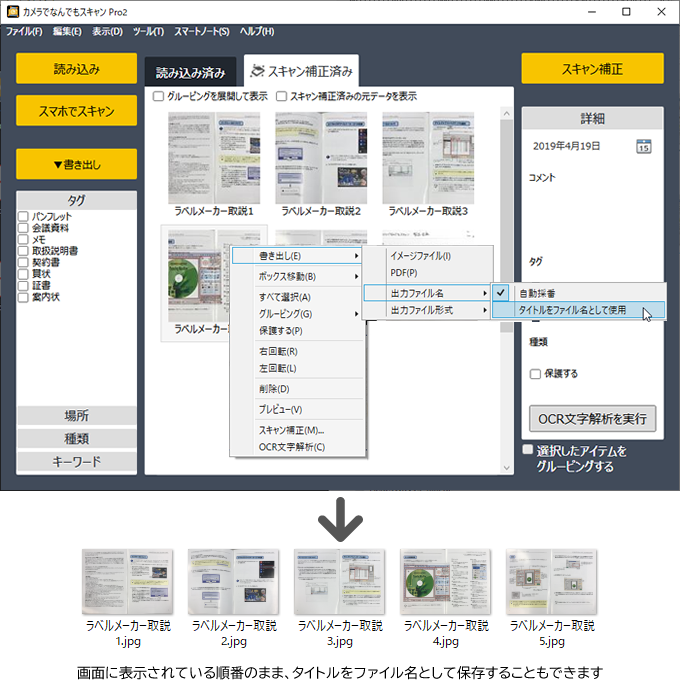Check the パンフレット tag checkbox
The height and width of the screenshot is (687, 680).
[x=23, y=216]
